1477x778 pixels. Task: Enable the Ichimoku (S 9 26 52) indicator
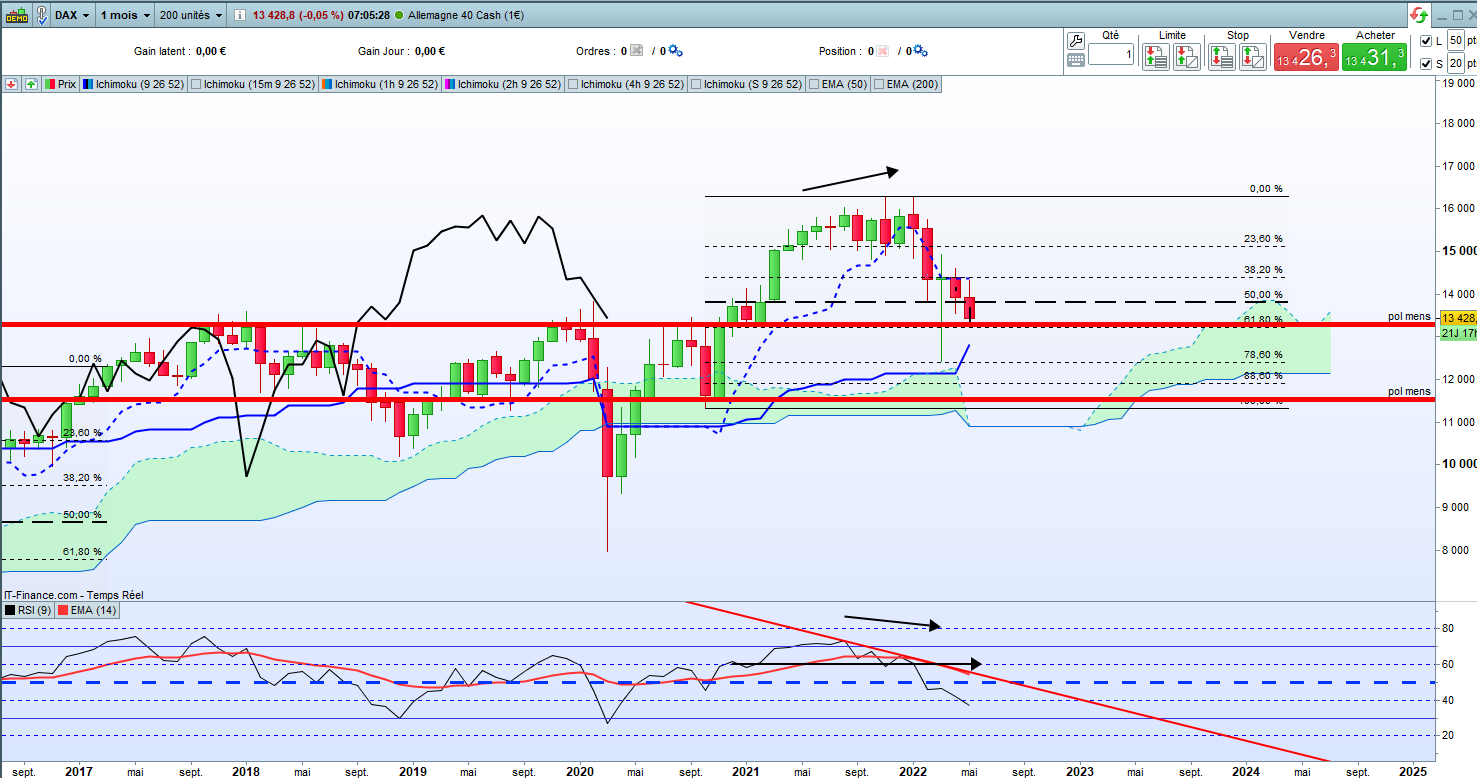pos(696,85)
